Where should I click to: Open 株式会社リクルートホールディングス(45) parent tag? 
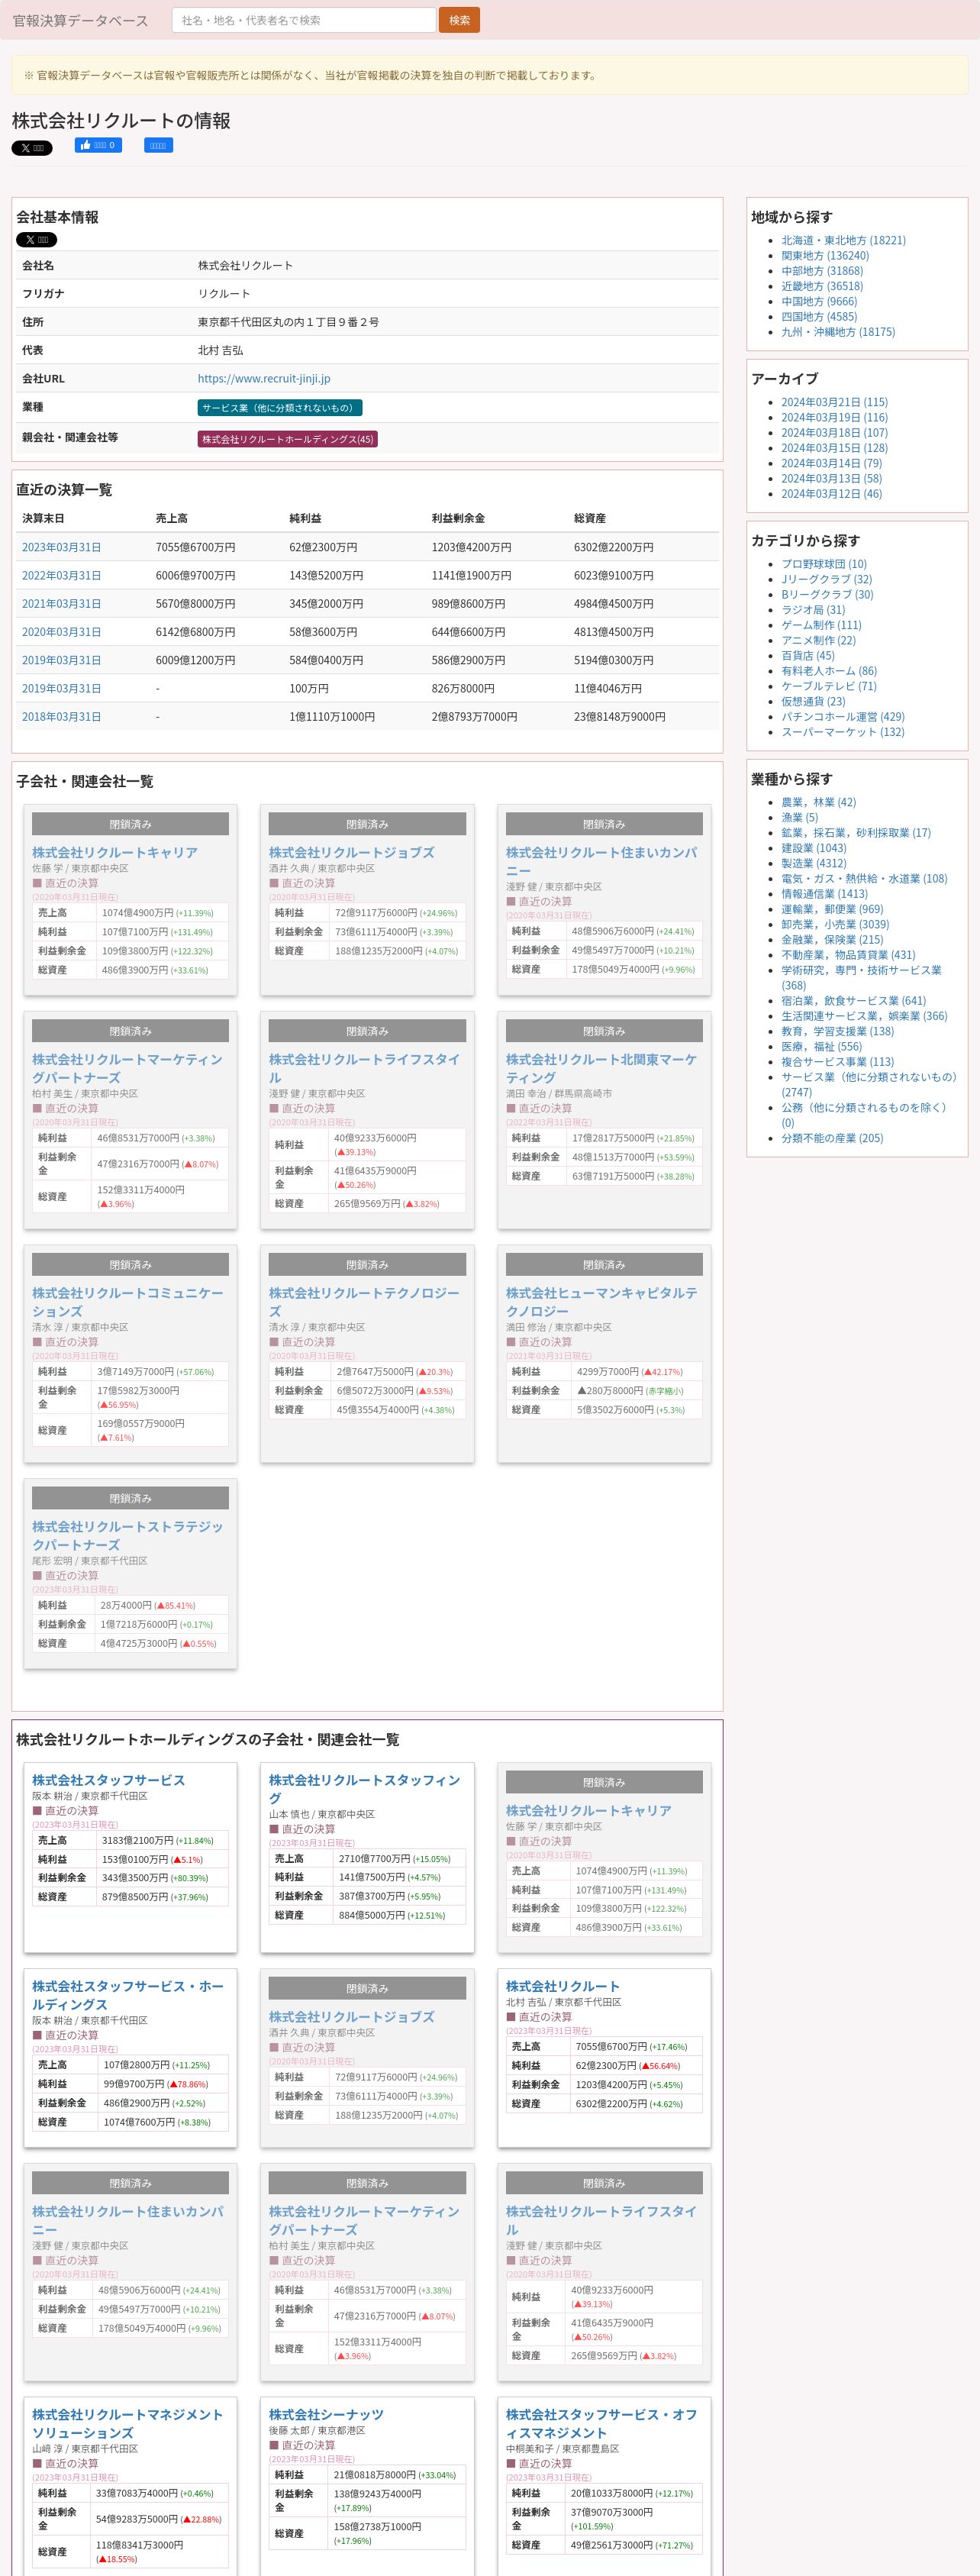(288, 439)
